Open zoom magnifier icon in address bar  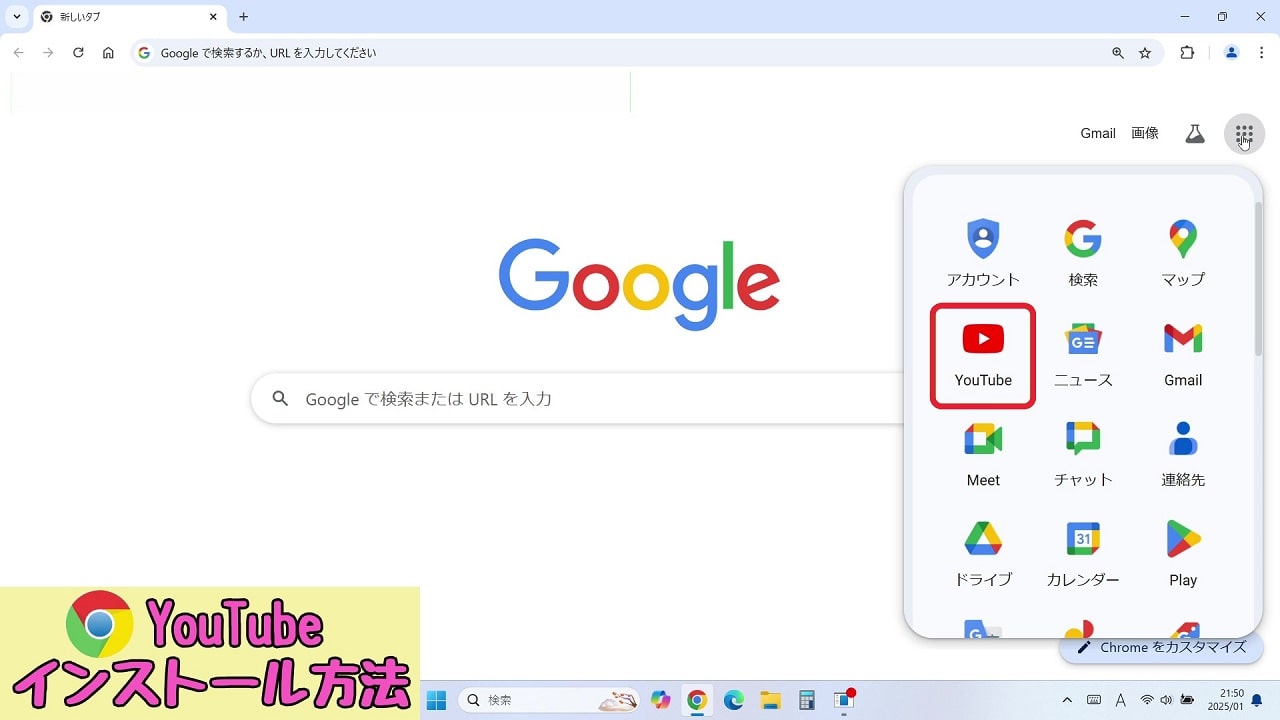coord(1118,53)
